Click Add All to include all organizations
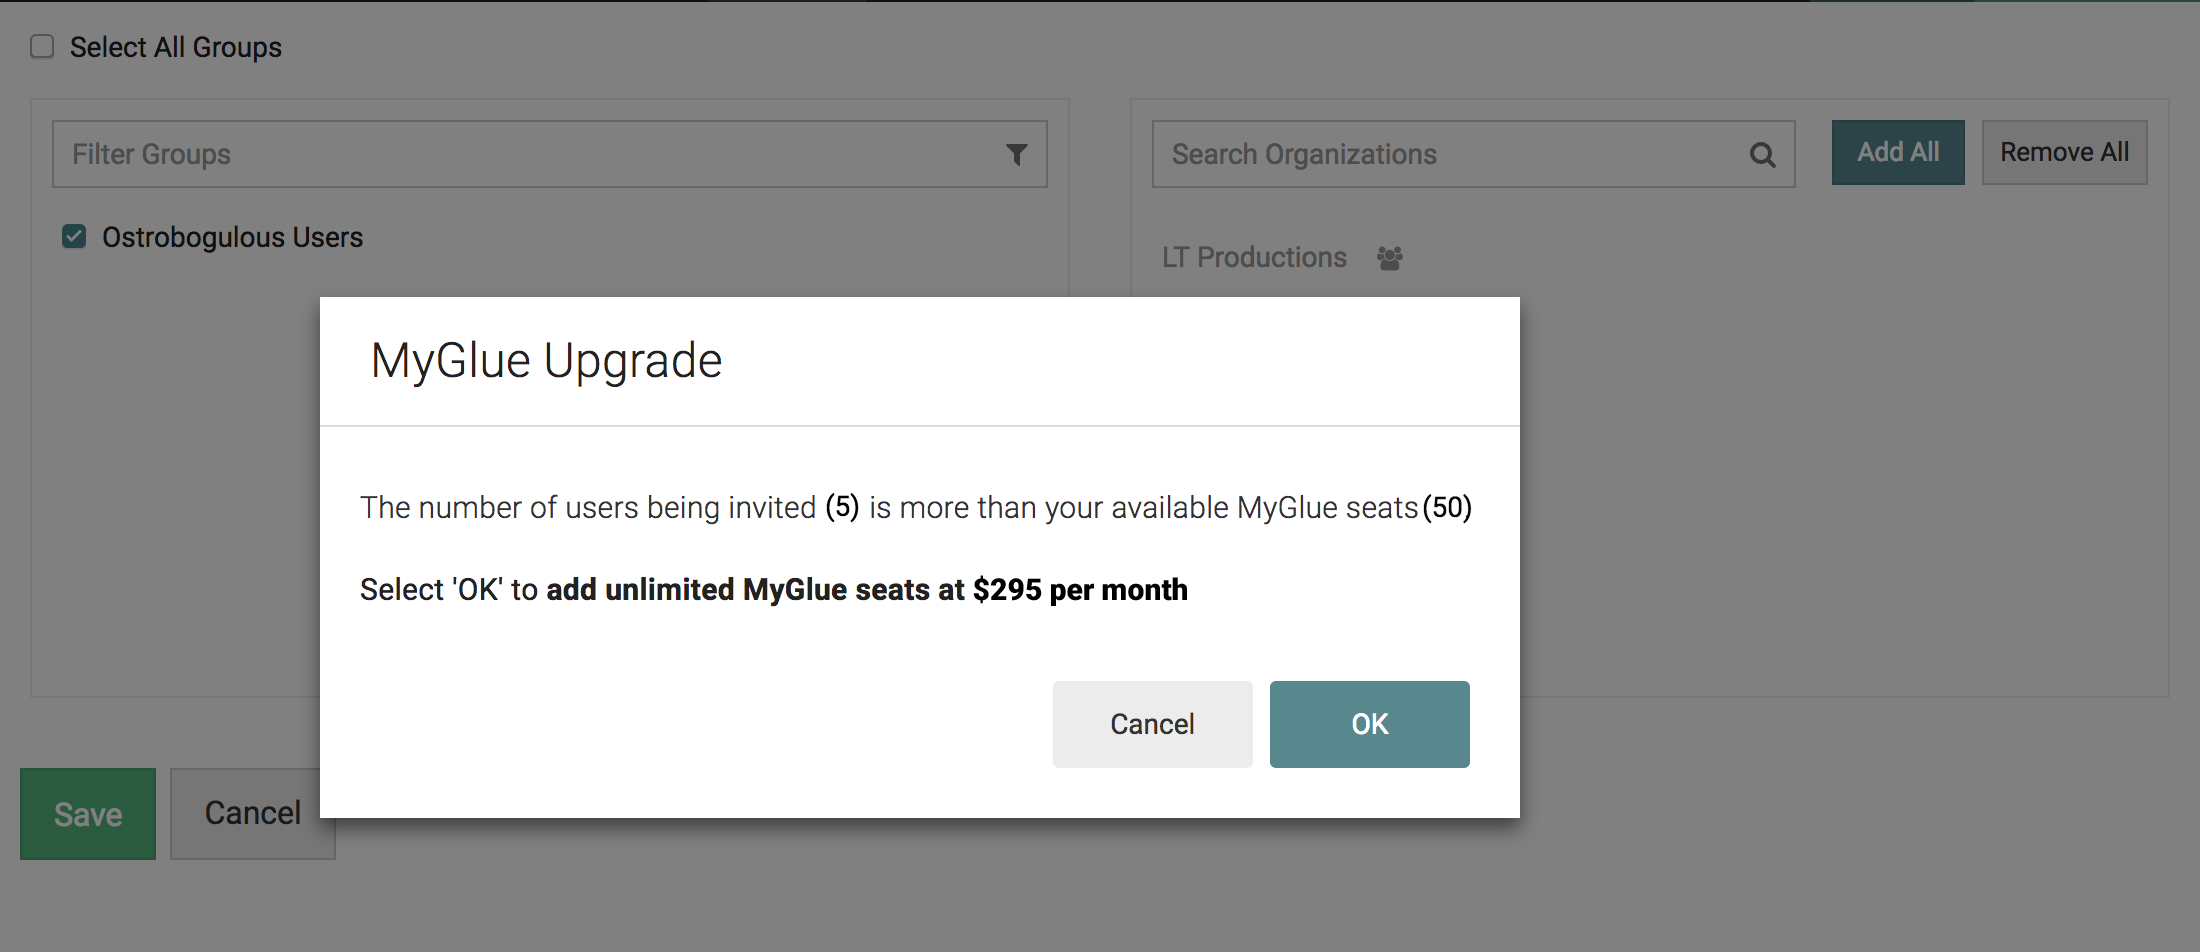Image resolution: width=2200 pixels, height=952 pixels. pyautogui.click(x=1897, y=152)
